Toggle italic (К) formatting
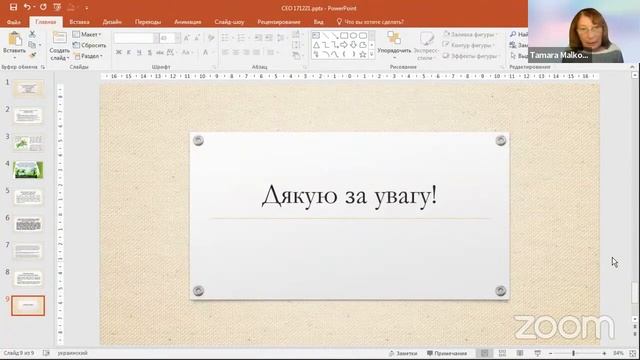Screen dimensions: 640x360 pyautogui.click(x=129, y=52)
